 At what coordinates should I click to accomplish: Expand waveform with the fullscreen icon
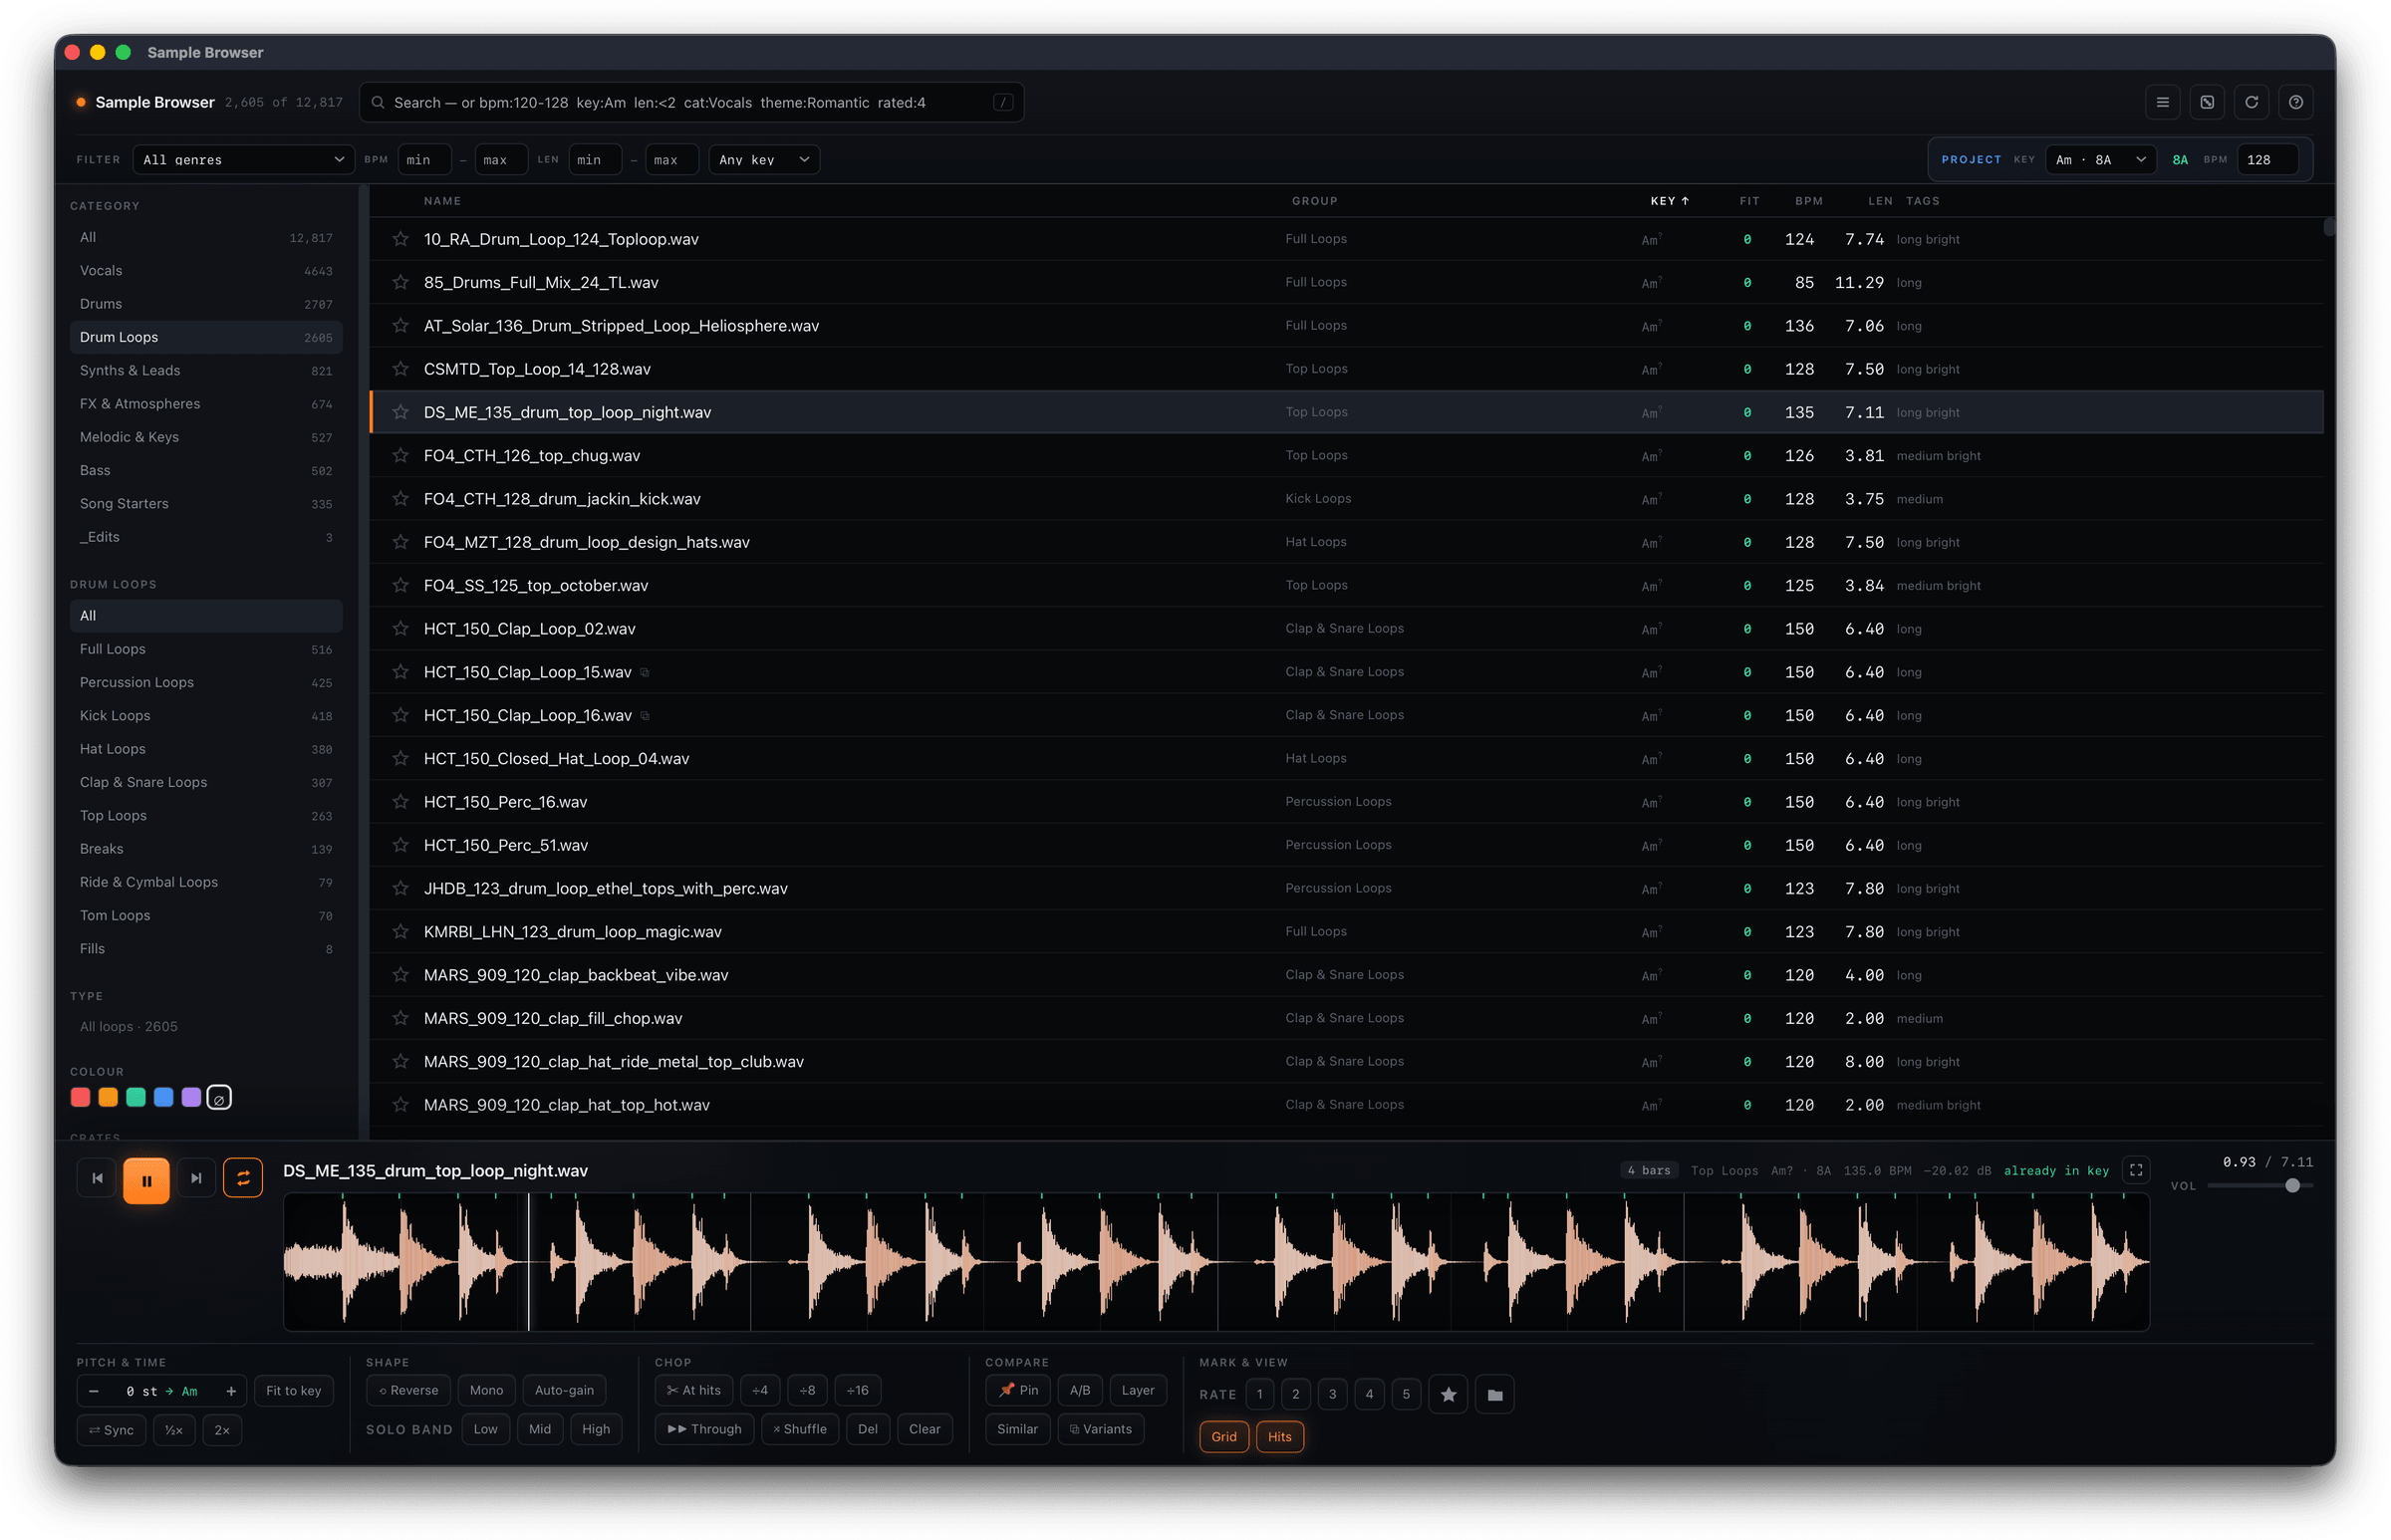(2136, 1170)
